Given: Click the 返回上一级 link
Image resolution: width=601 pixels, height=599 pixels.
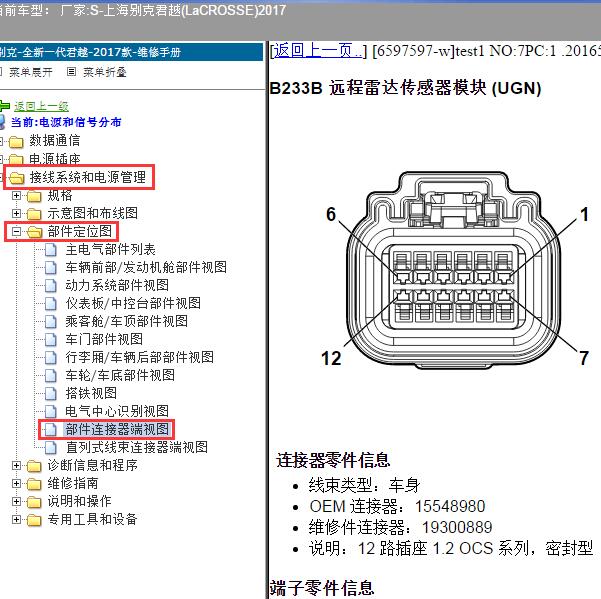Looking at the screenshot, I should tap(41, 106).
